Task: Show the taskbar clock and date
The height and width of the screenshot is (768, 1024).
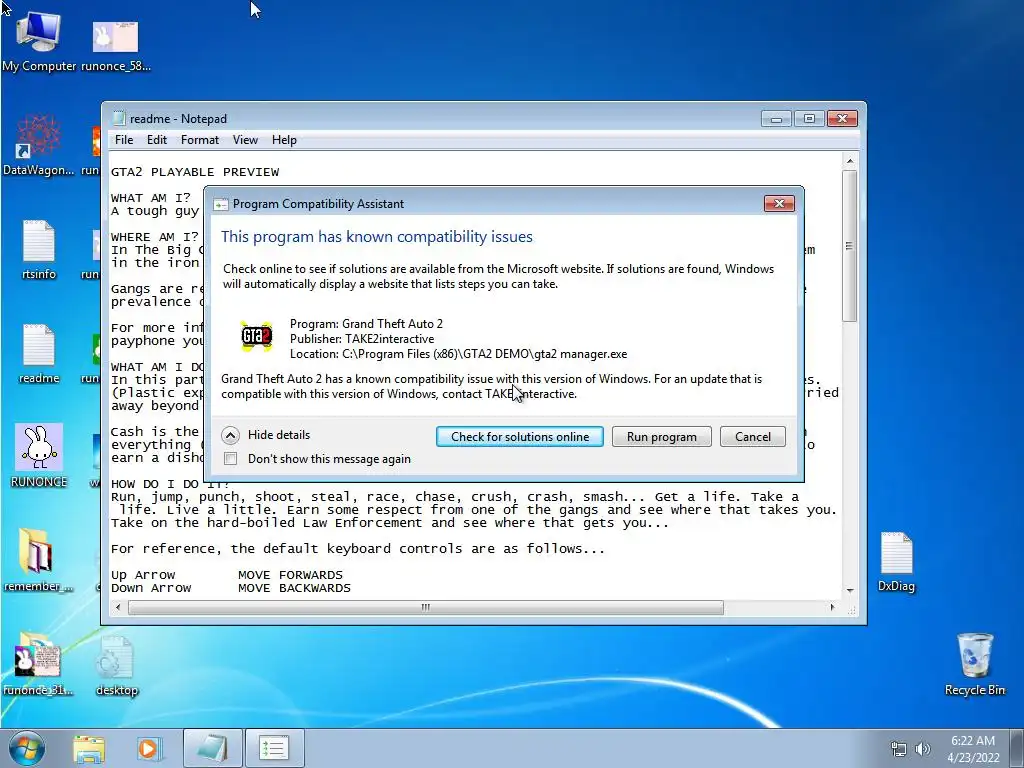Action: click(x=973, y=748)
